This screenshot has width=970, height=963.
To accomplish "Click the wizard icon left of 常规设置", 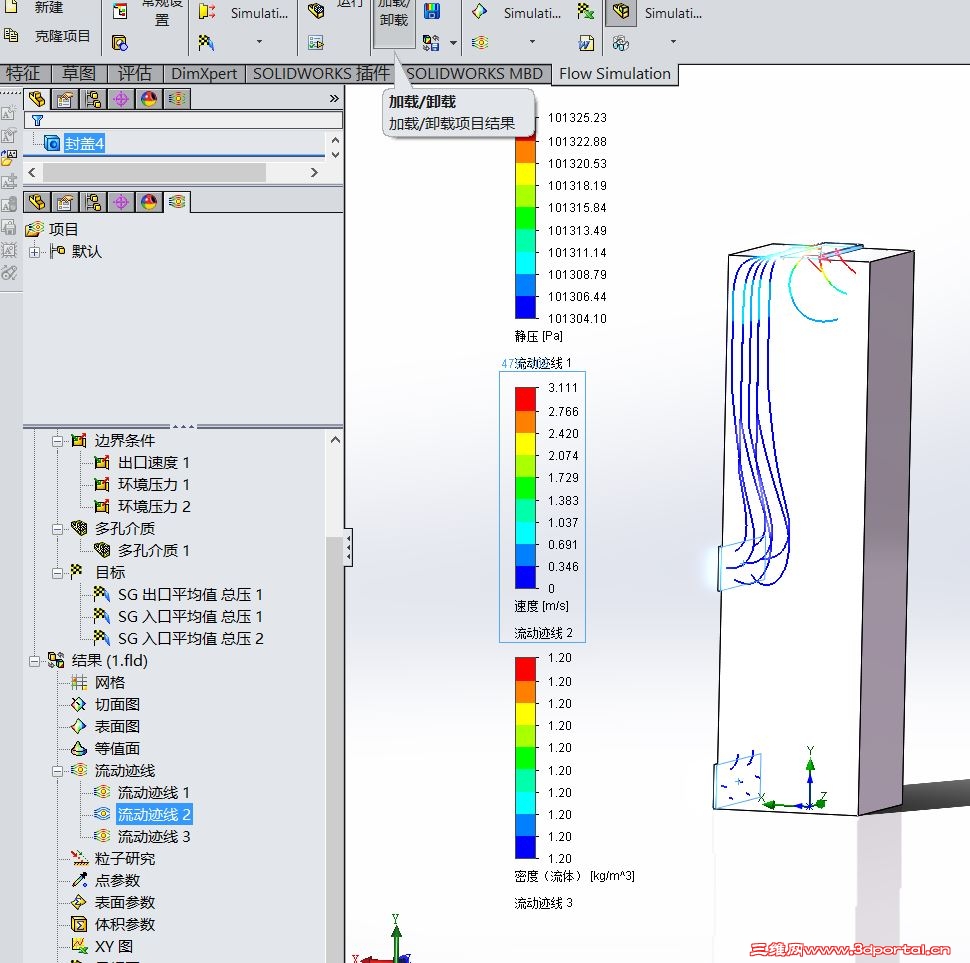I will [120, 11].
